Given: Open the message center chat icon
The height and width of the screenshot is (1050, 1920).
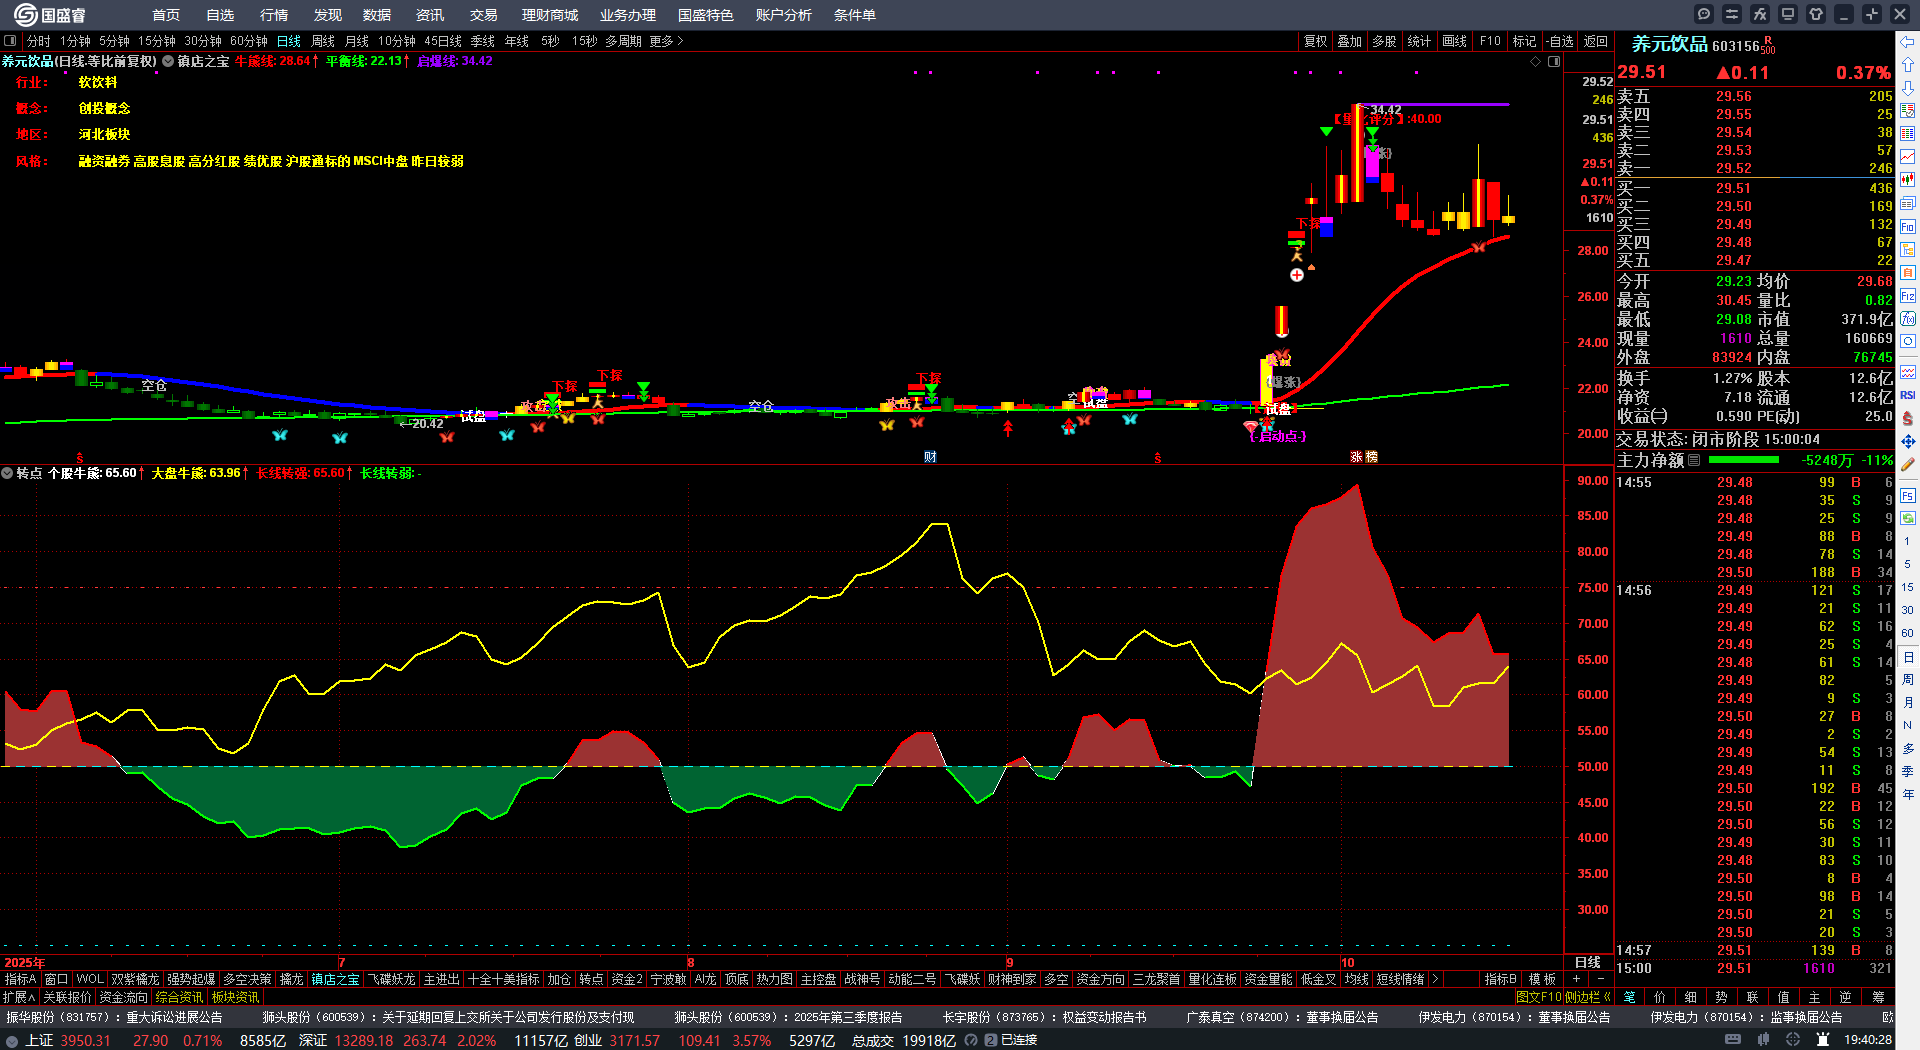Looking at the screenshot, I should (1704, 14).
